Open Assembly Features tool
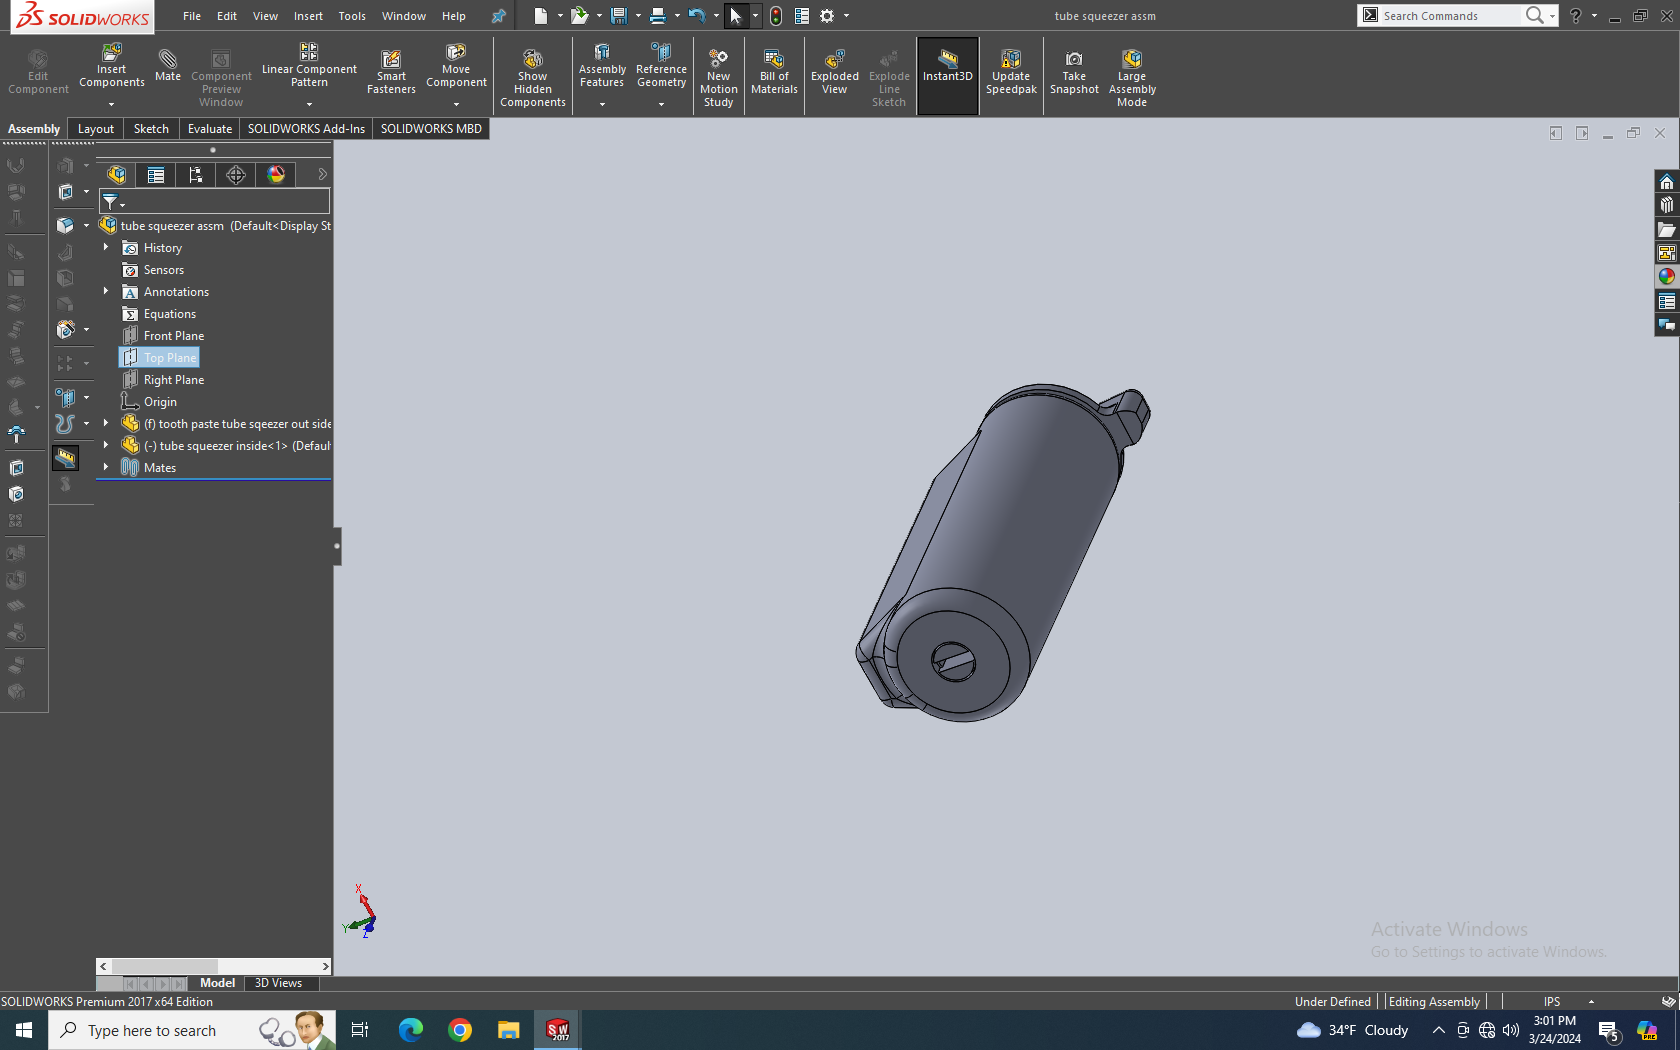The image size is (1680, 1050). point(602,66)
